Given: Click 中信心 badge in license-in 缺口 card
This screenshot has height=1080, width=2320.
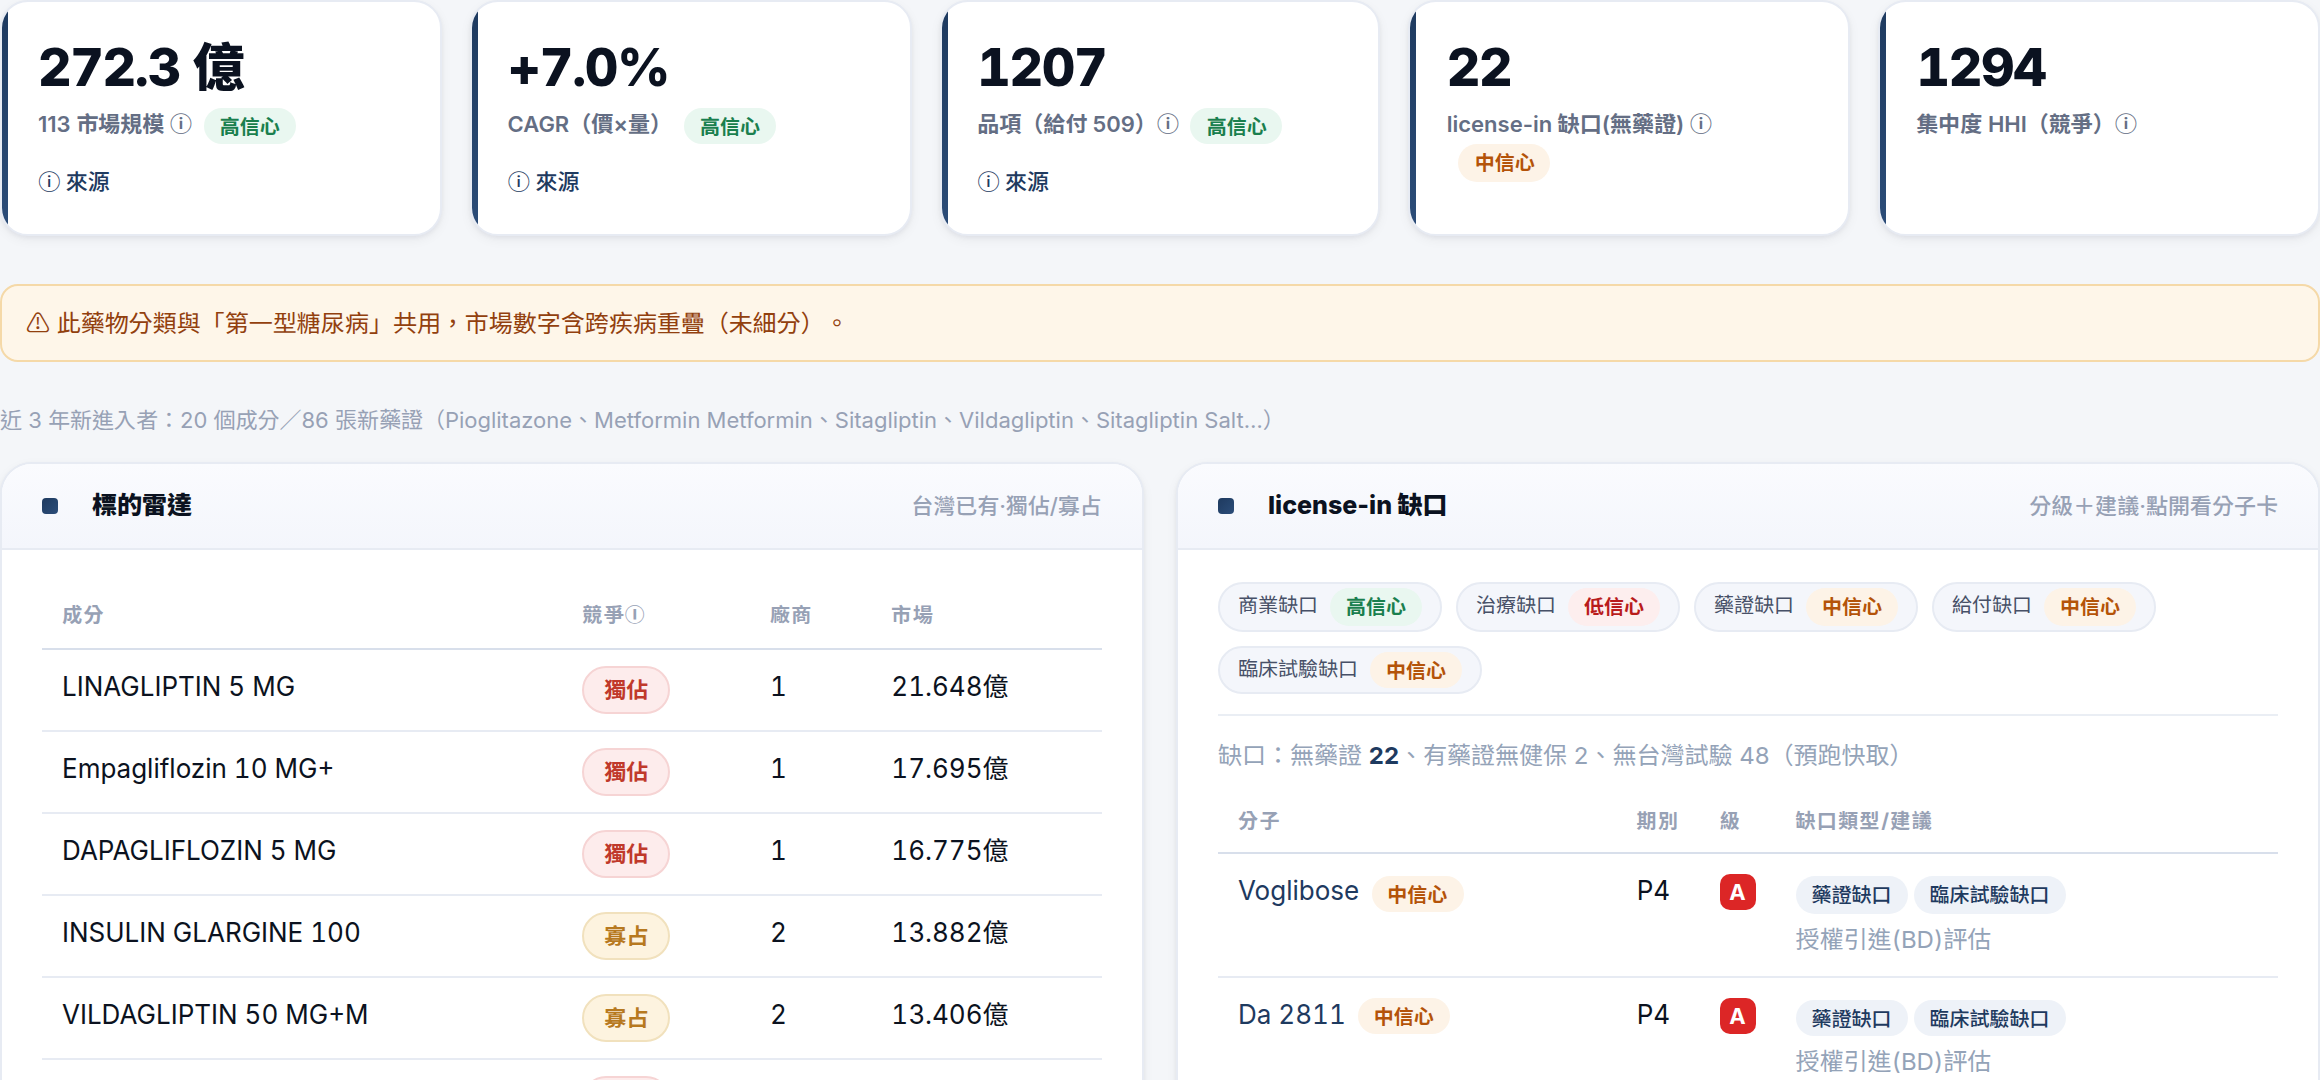Looking at the screenshot, I should click(x=1504, y=163).
